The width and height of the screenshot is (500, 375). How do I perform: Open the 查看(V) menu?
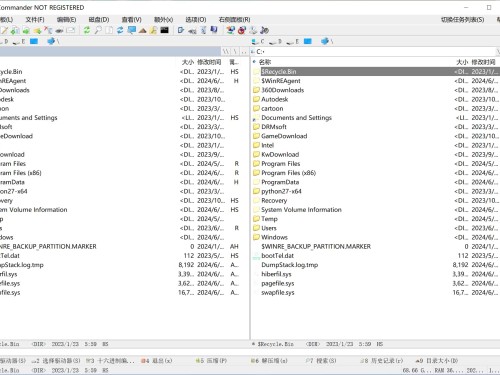coord(131,20)
